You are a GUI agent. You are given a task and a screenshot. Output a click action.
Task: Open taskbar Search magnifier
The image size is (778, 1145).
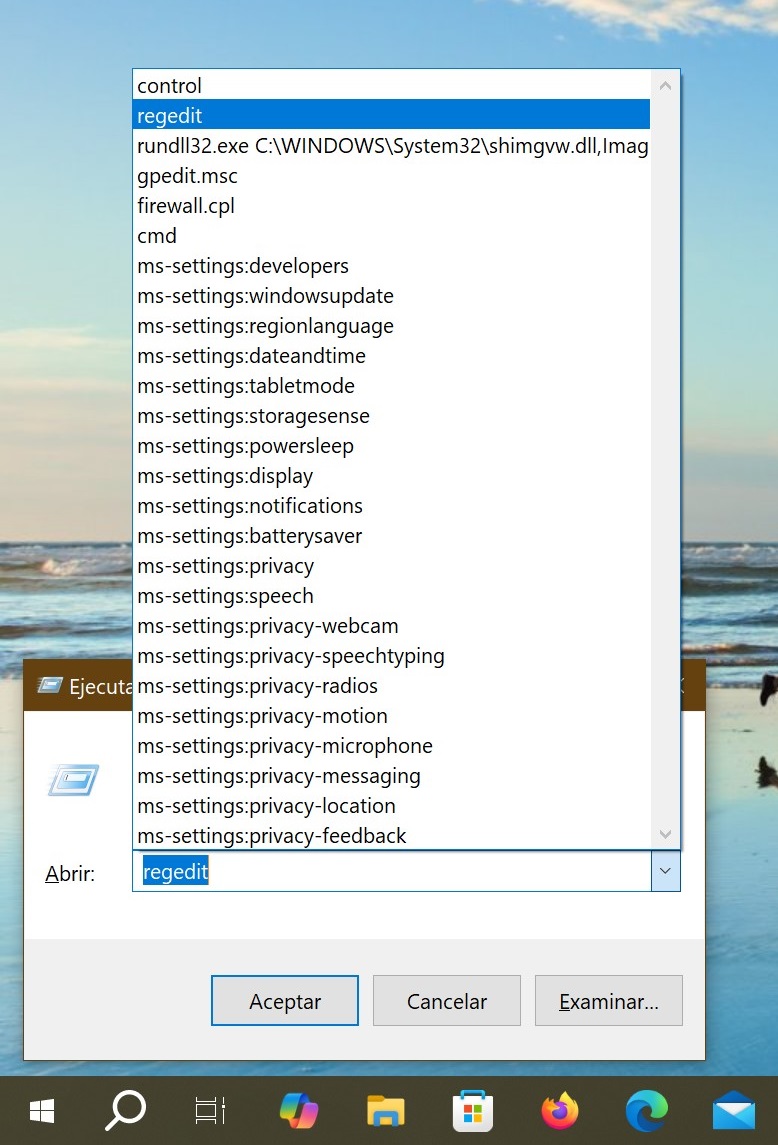pyautogui.click(x=126, y=1111)
